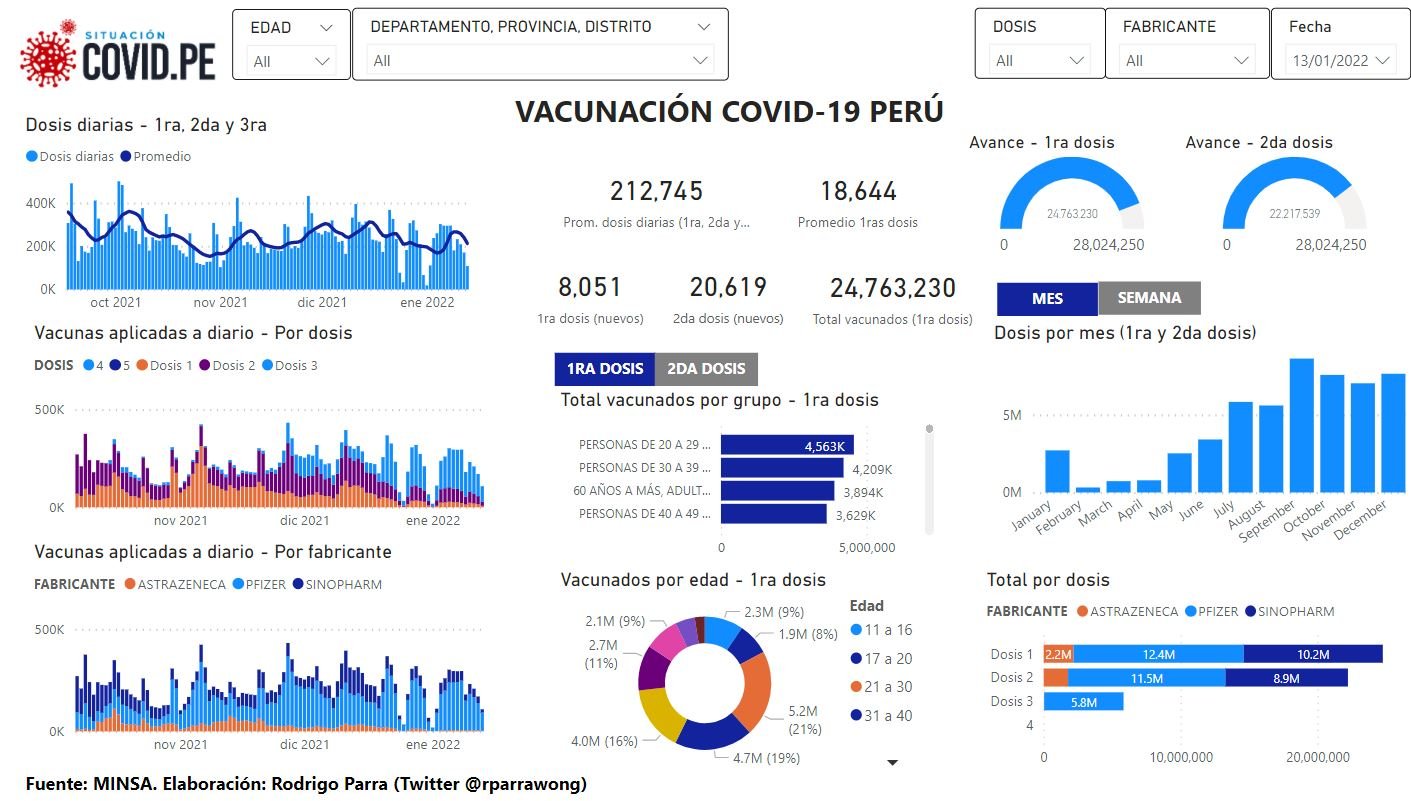This screenshot has width=1411, height=801.
Task: Select the Promedio legend marker
Action: tap(126, 157)
